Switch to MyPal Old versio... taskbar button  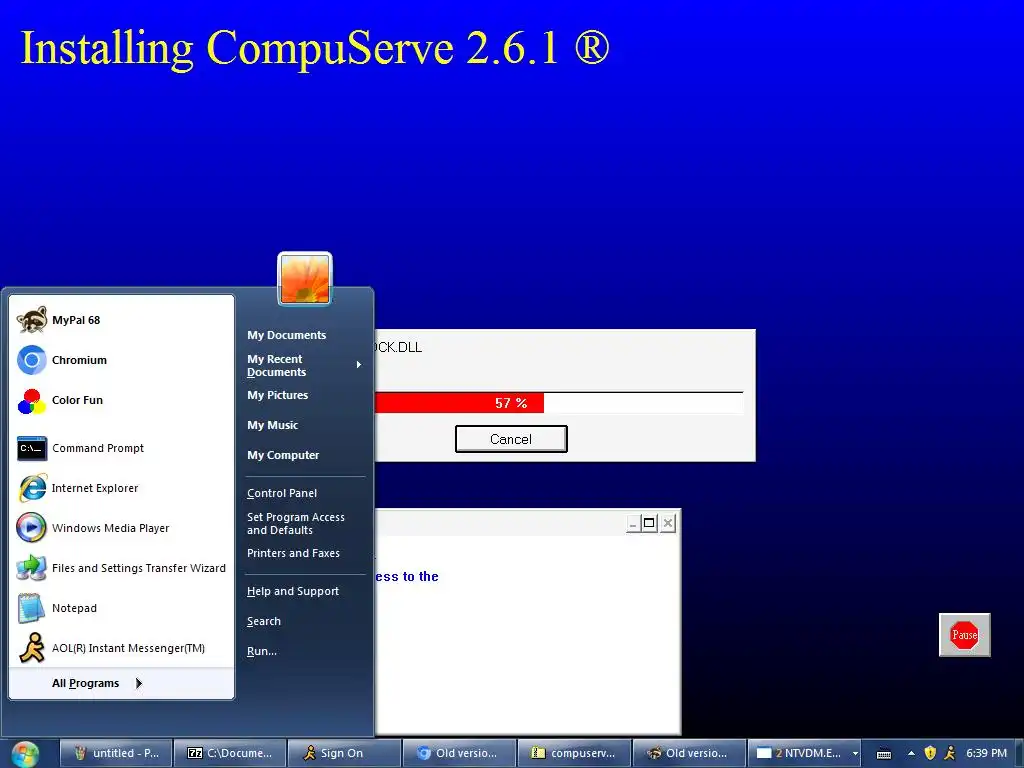click(689, 753)
